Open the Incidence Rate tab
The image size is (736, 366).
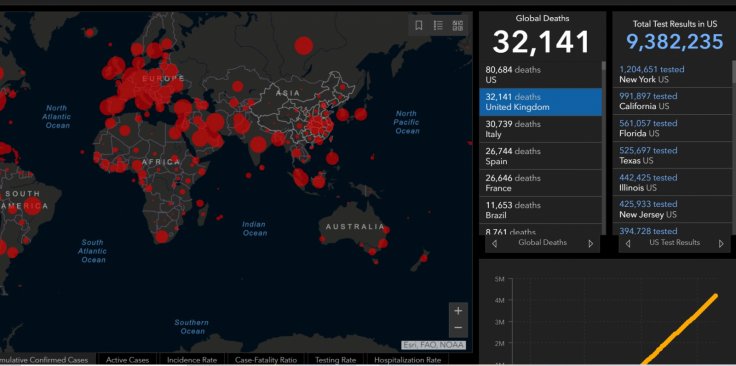[x=192, y=360]
